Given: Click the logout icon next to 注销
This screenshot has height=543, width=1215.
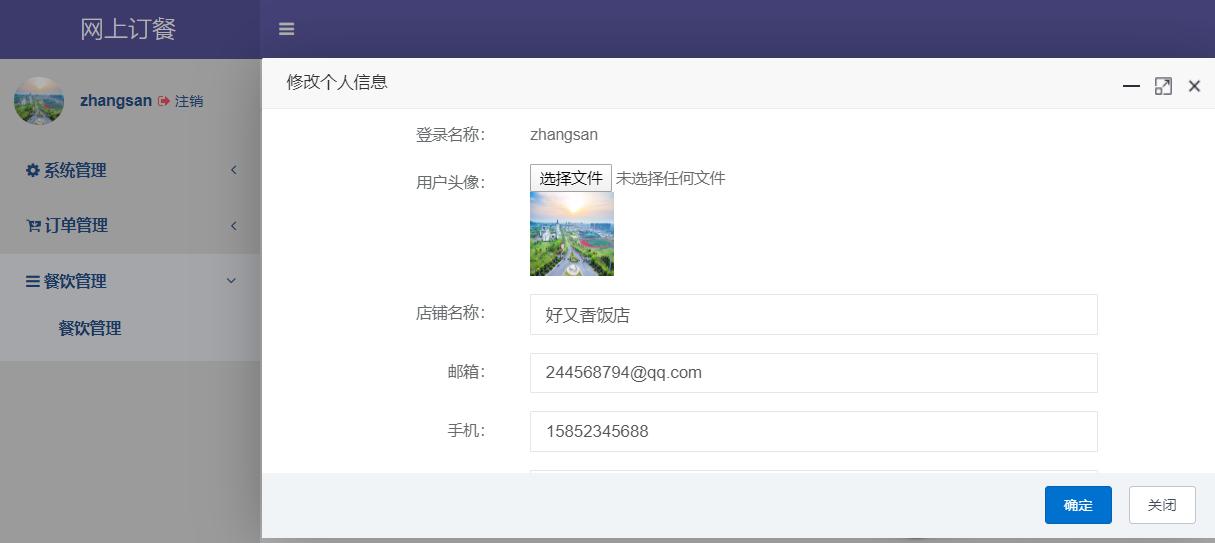Looking at the screenshot, I should pos(164,101).
